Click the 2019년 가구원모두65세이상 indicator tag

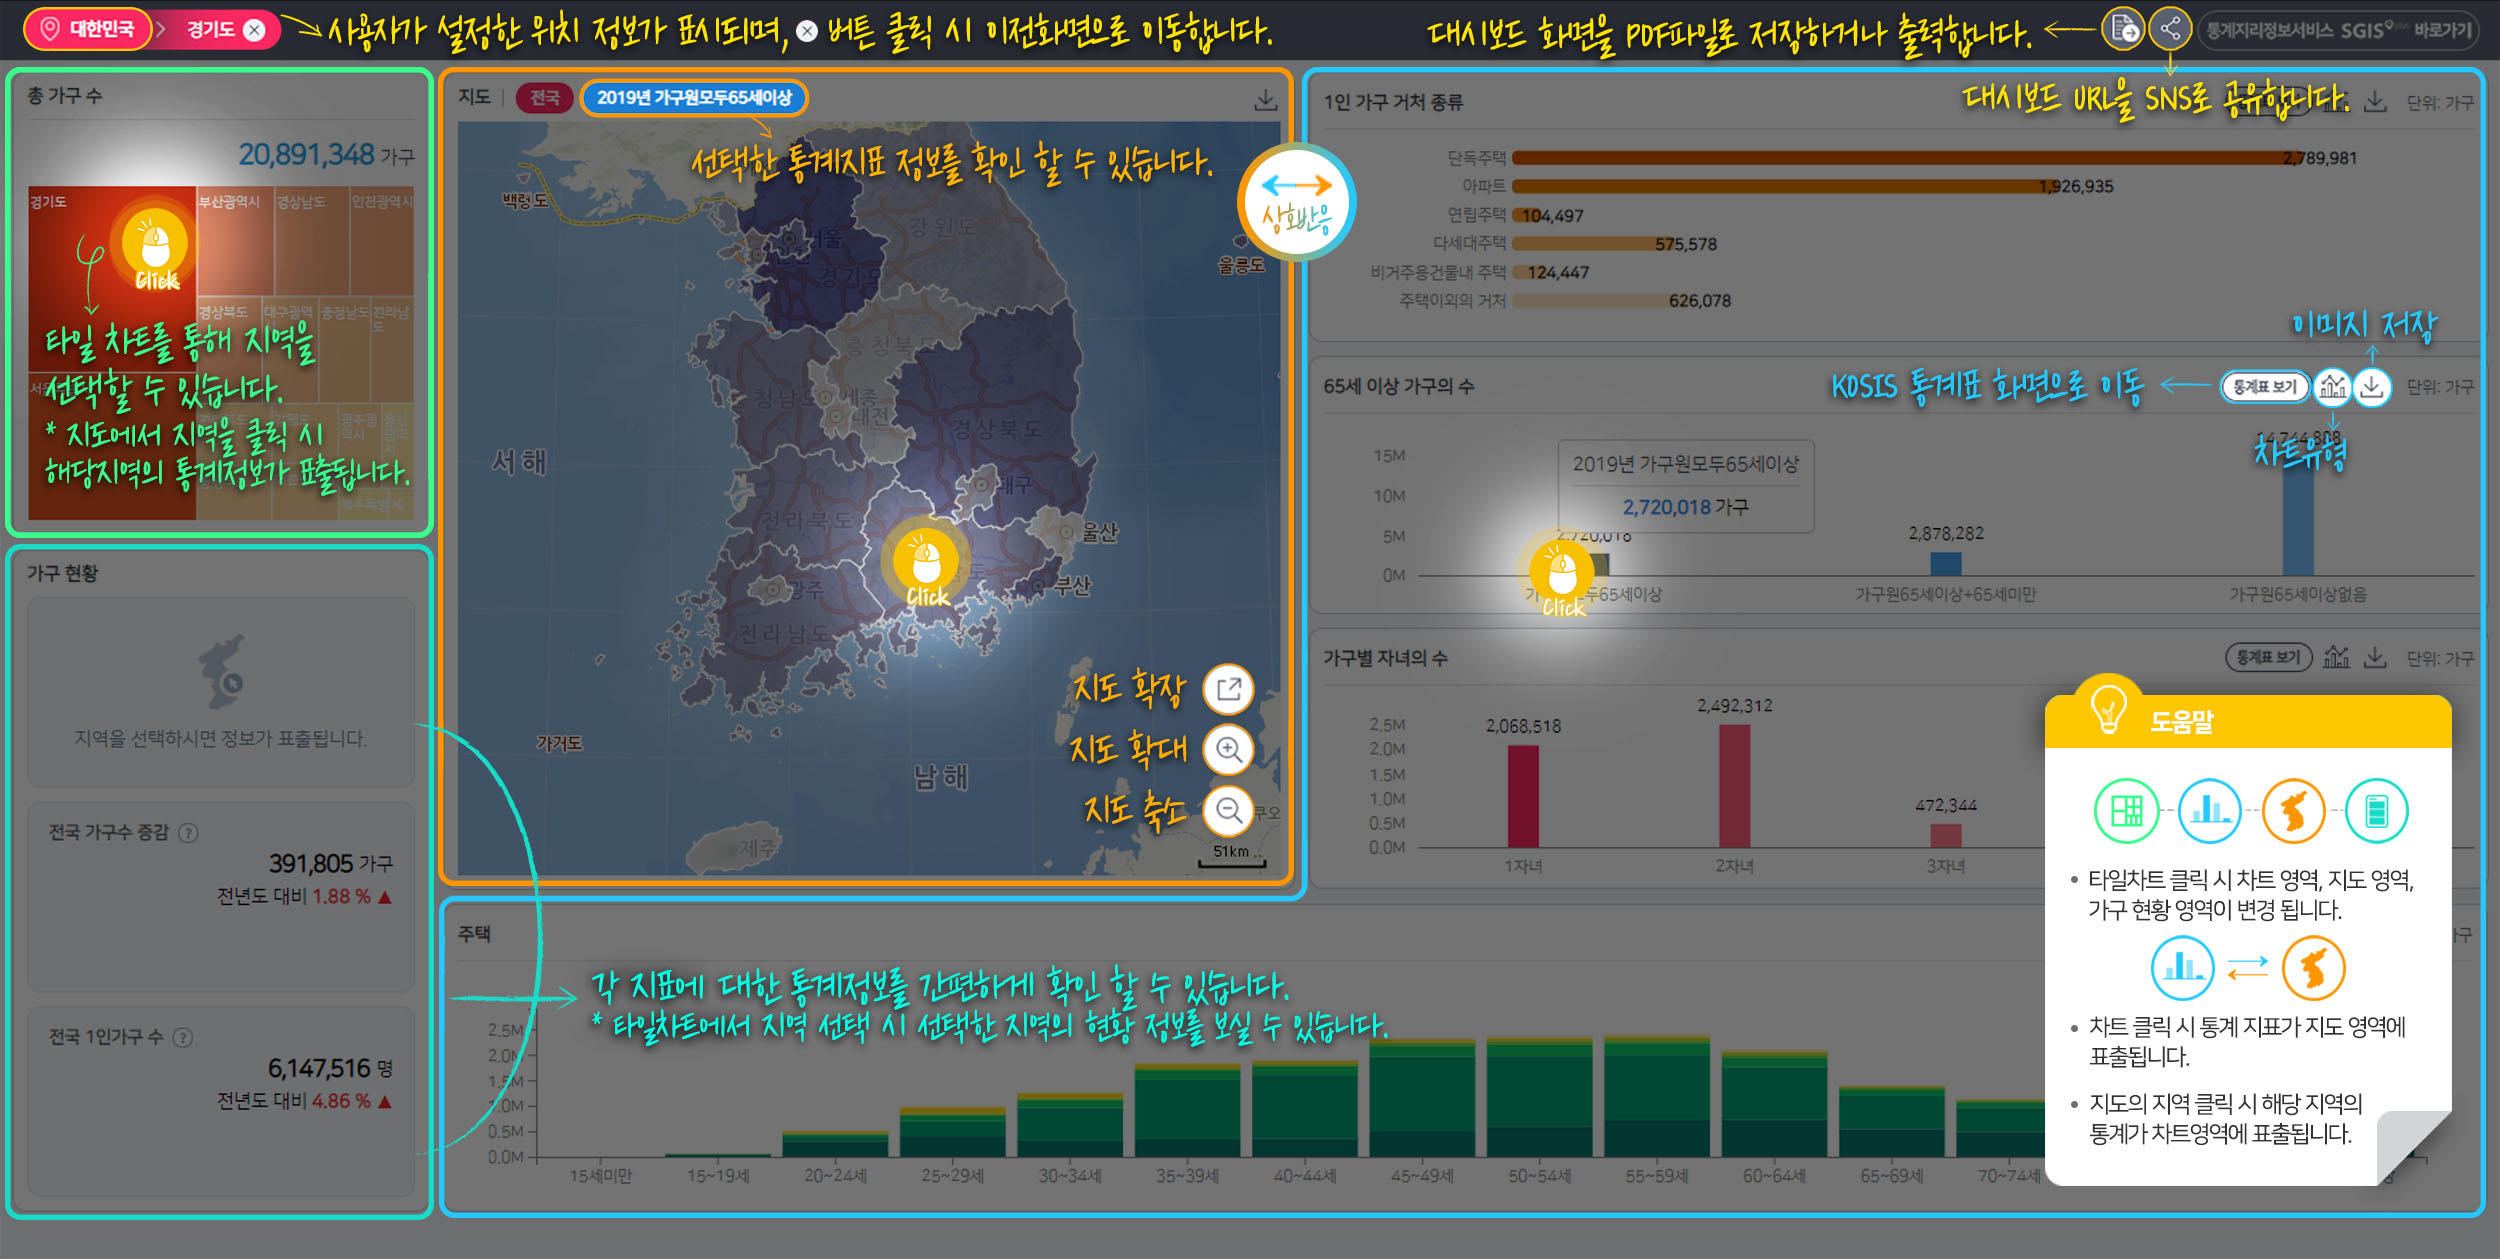coord(694,98)
